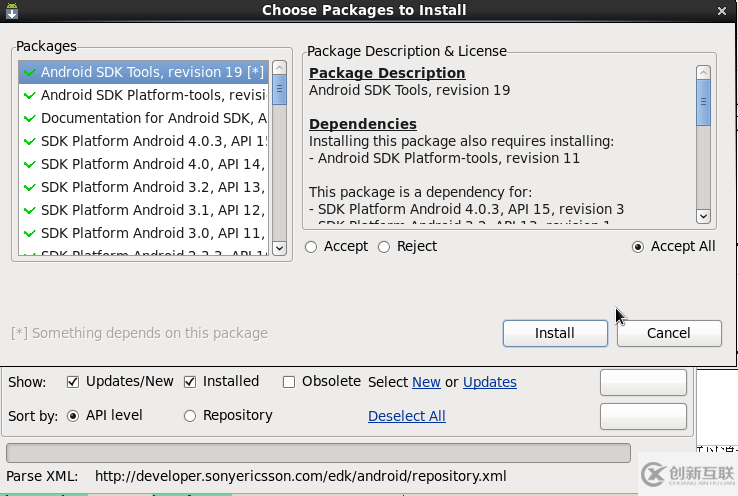Image resolution: width=738 pixels, height=496 pixels.
Task: Click the green checkmark beside SDK Platform Android 3.2
Action: tap(30, 187)
